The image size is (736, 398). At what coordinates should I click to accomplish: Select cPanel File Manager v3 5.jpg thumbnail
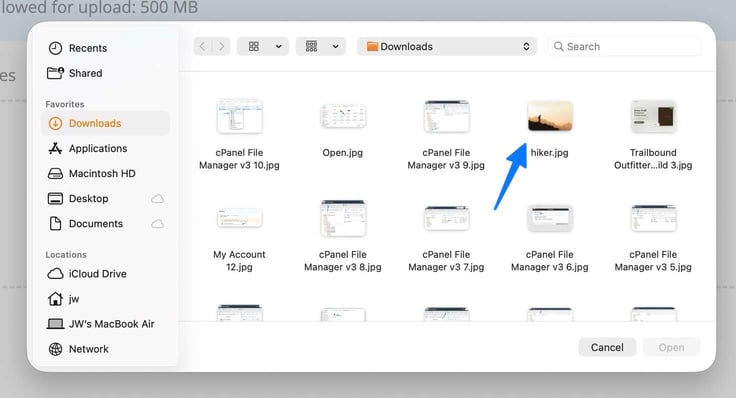653,218
